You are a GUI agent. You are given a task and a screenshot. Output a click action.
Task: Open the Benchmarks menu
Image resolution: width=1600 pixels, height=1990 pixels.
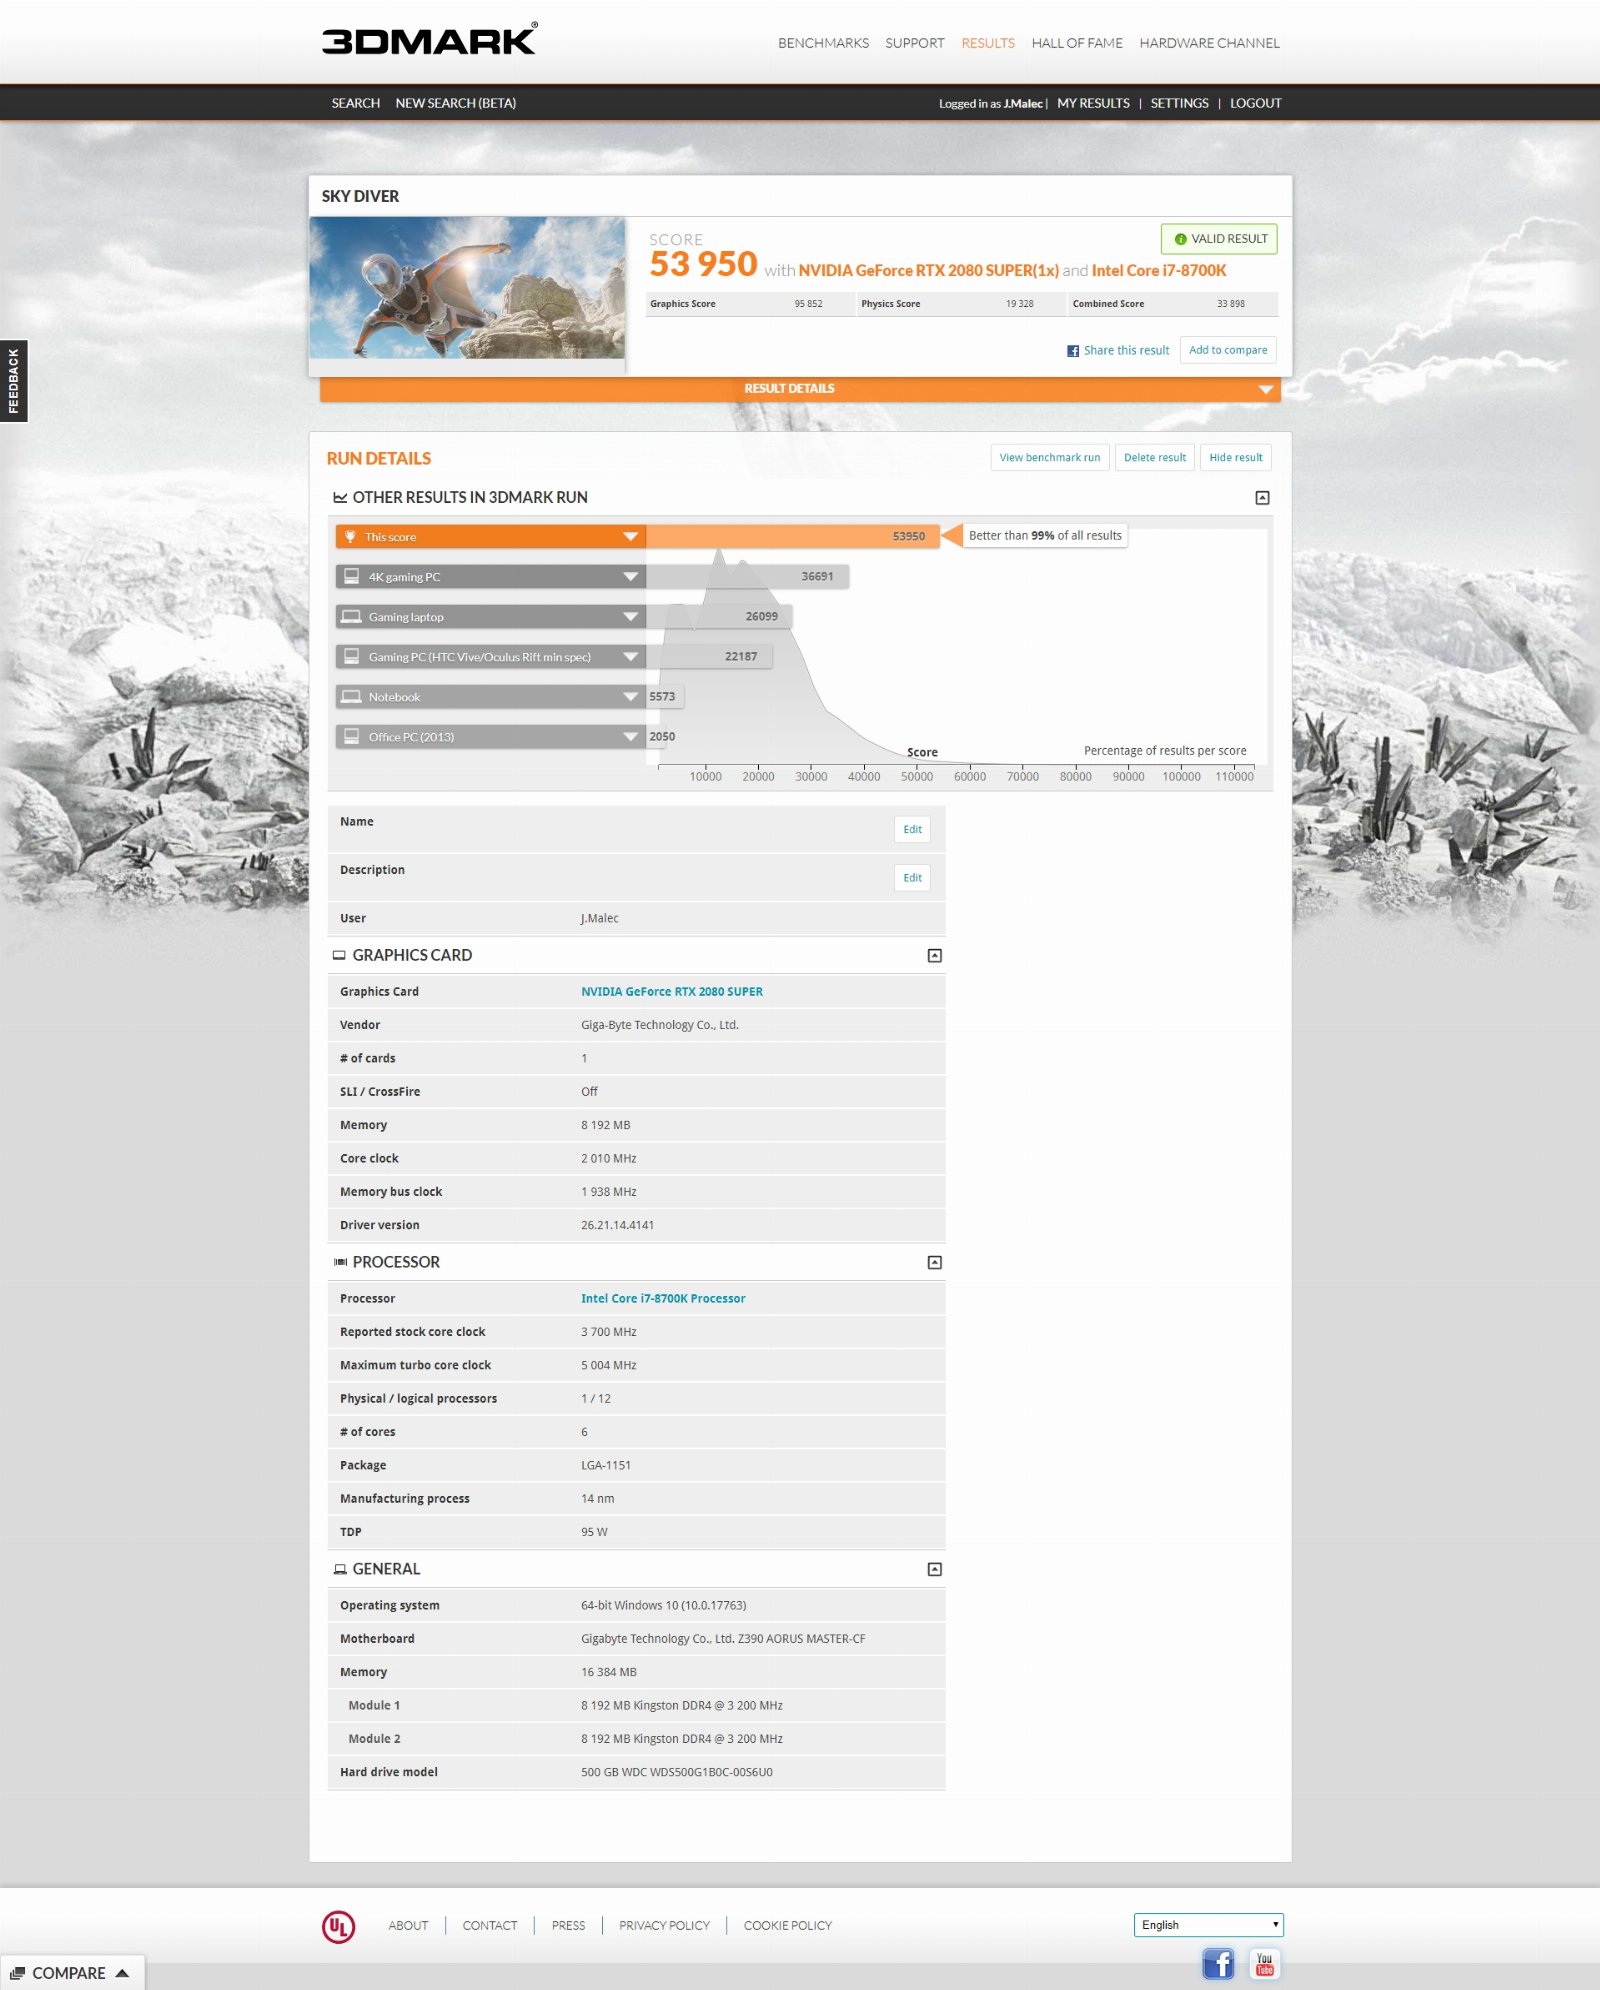[823, 43]
